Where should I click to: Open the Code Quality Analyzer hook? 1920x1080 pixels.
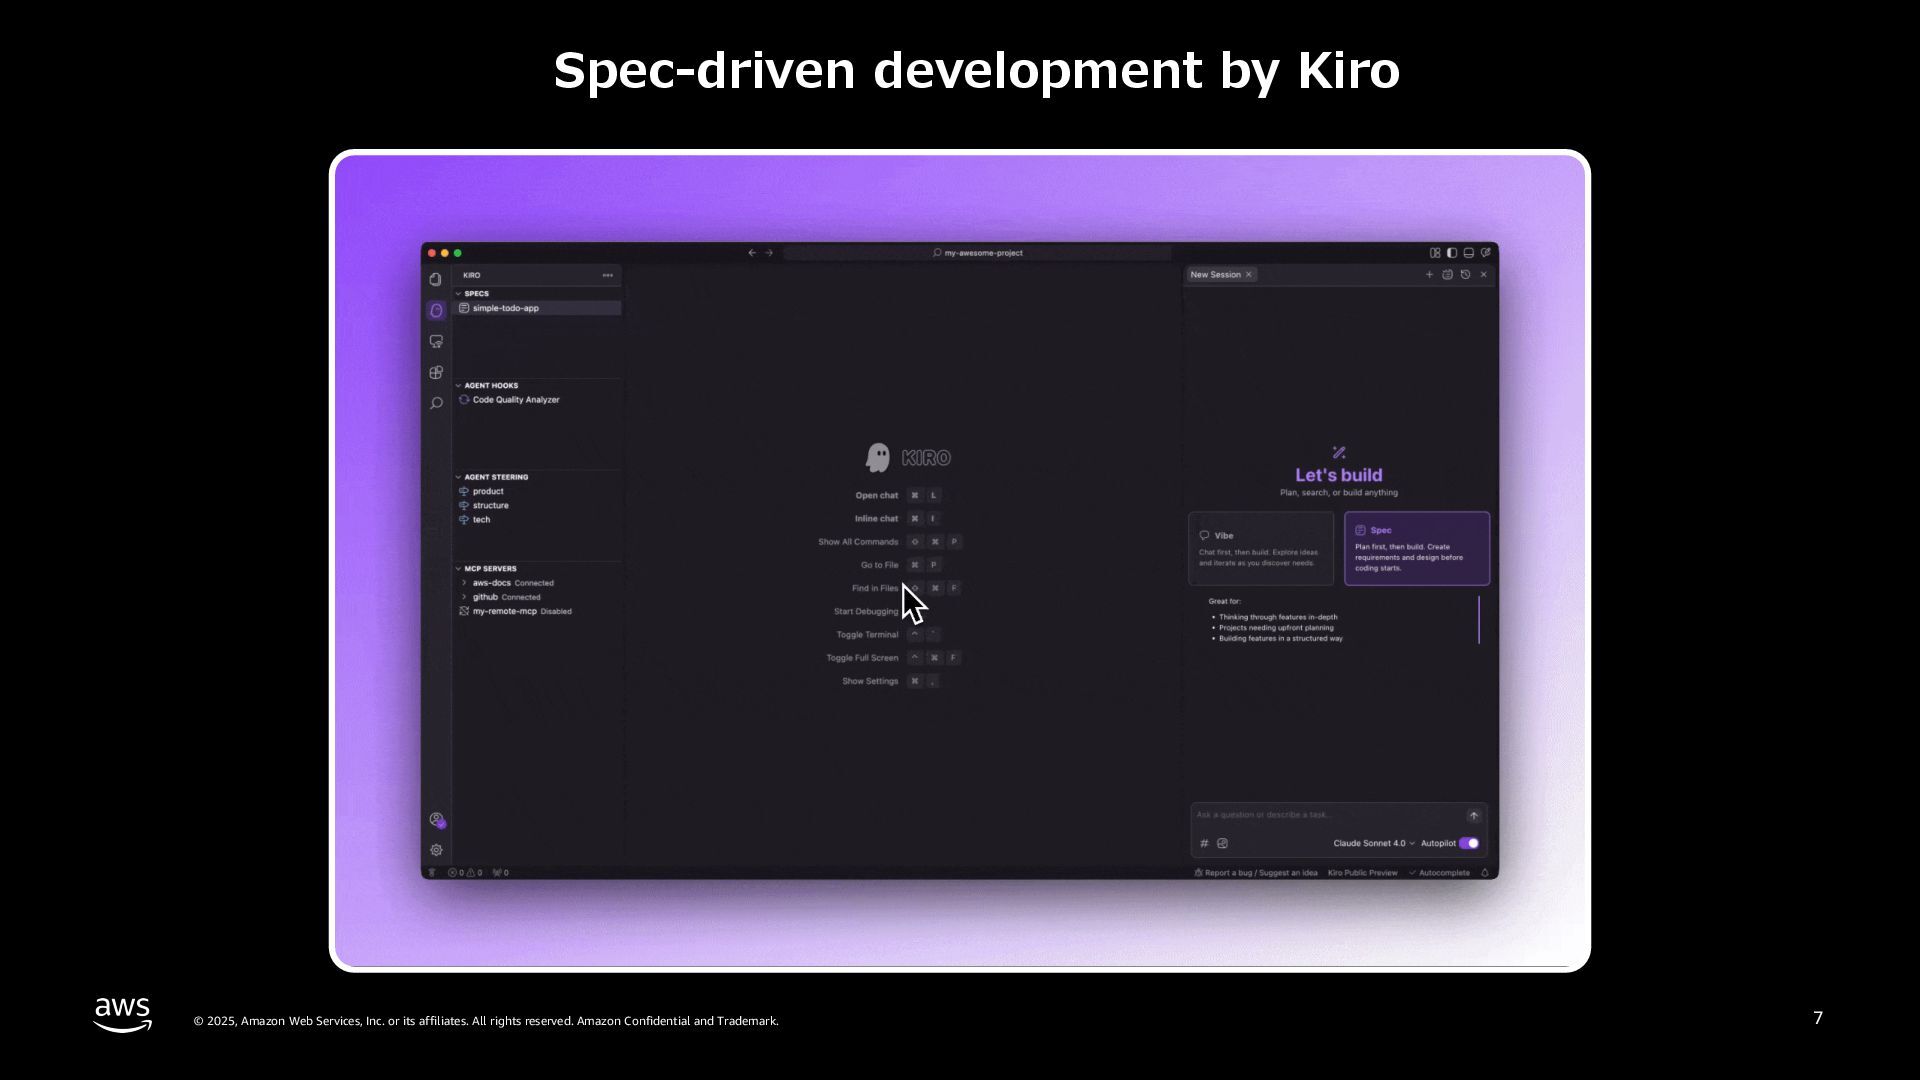(x=515, y=400)
